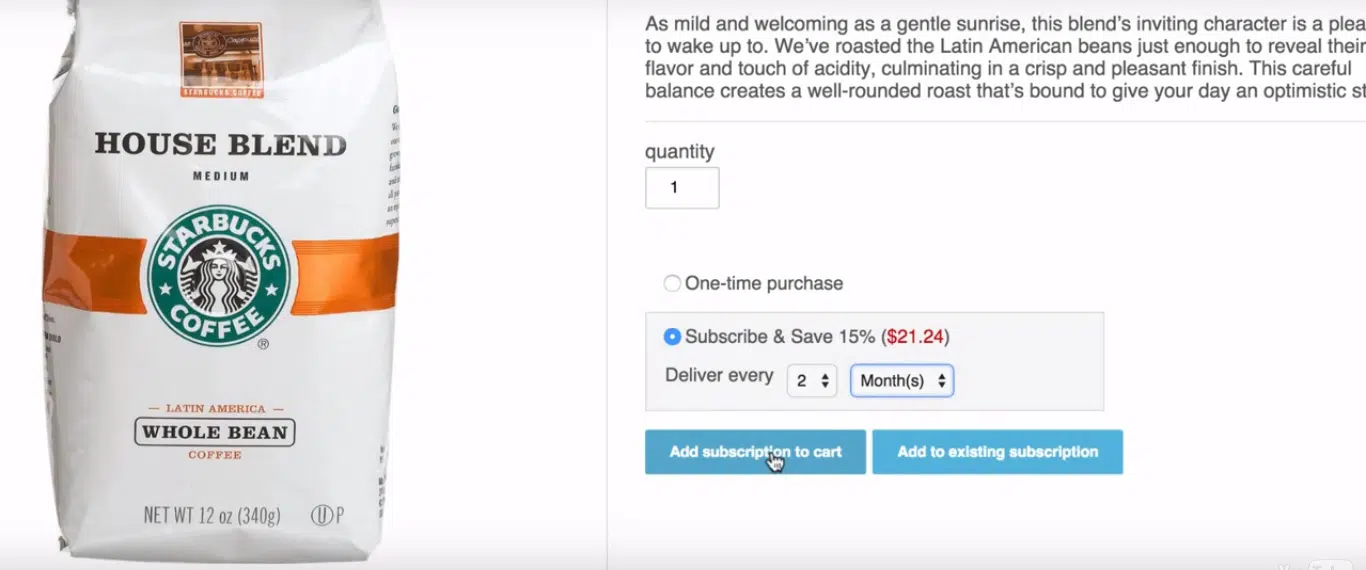Viewport: 1366px width, 570px height.
Task: Focus the quantity input field
Action: [x=682, y=188]
